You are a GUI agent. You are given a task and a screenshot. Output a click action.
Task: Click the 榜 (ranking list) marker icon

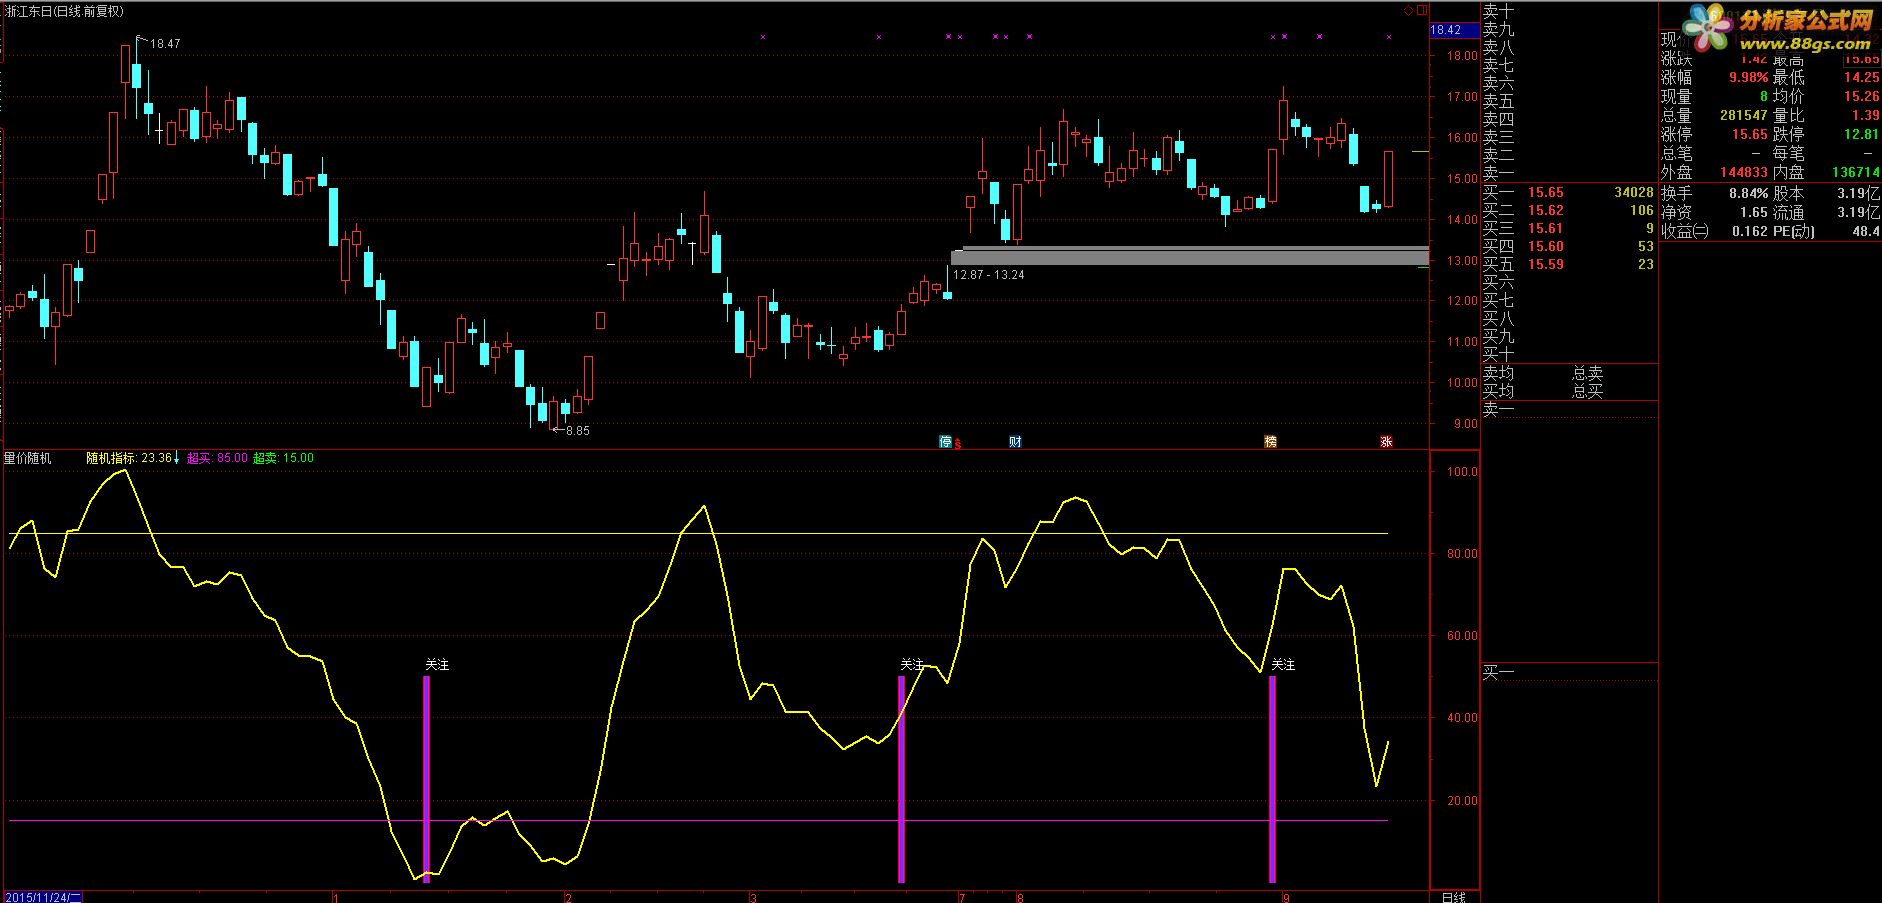[1270, 441]
